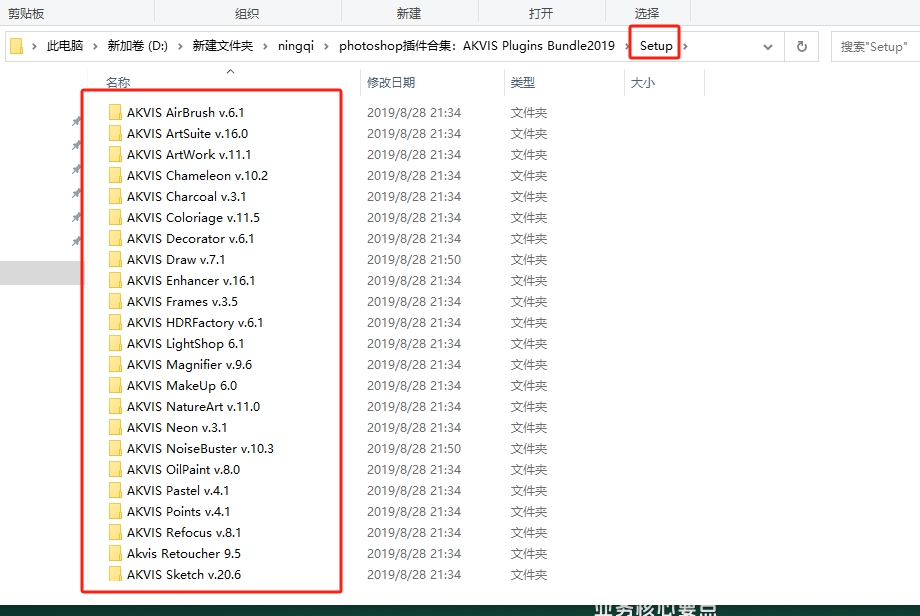
Task: Click the AKVIS Sketch v.20.6 folder name
Action: [184, 574]
